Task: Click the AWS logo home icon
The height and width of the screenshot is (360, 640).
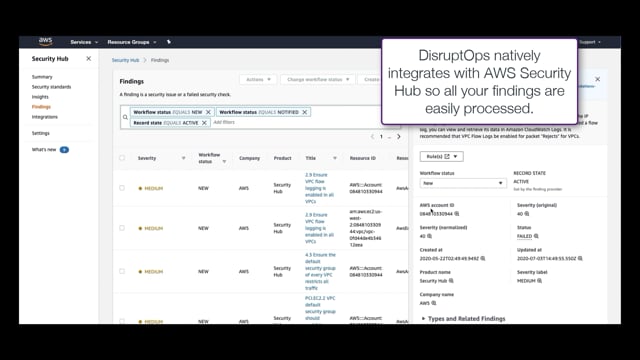Action: coord(45,41)
